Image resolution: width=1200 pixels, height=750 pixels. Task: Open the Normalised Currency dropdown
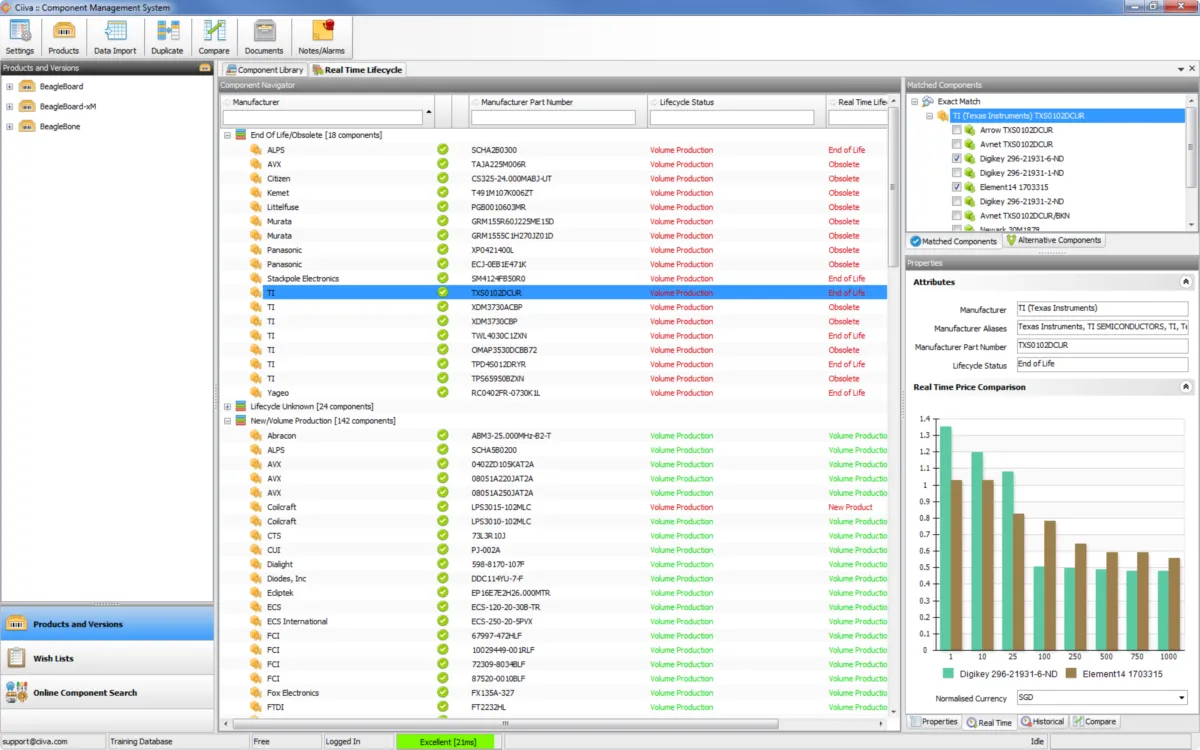coord(1181,698)
